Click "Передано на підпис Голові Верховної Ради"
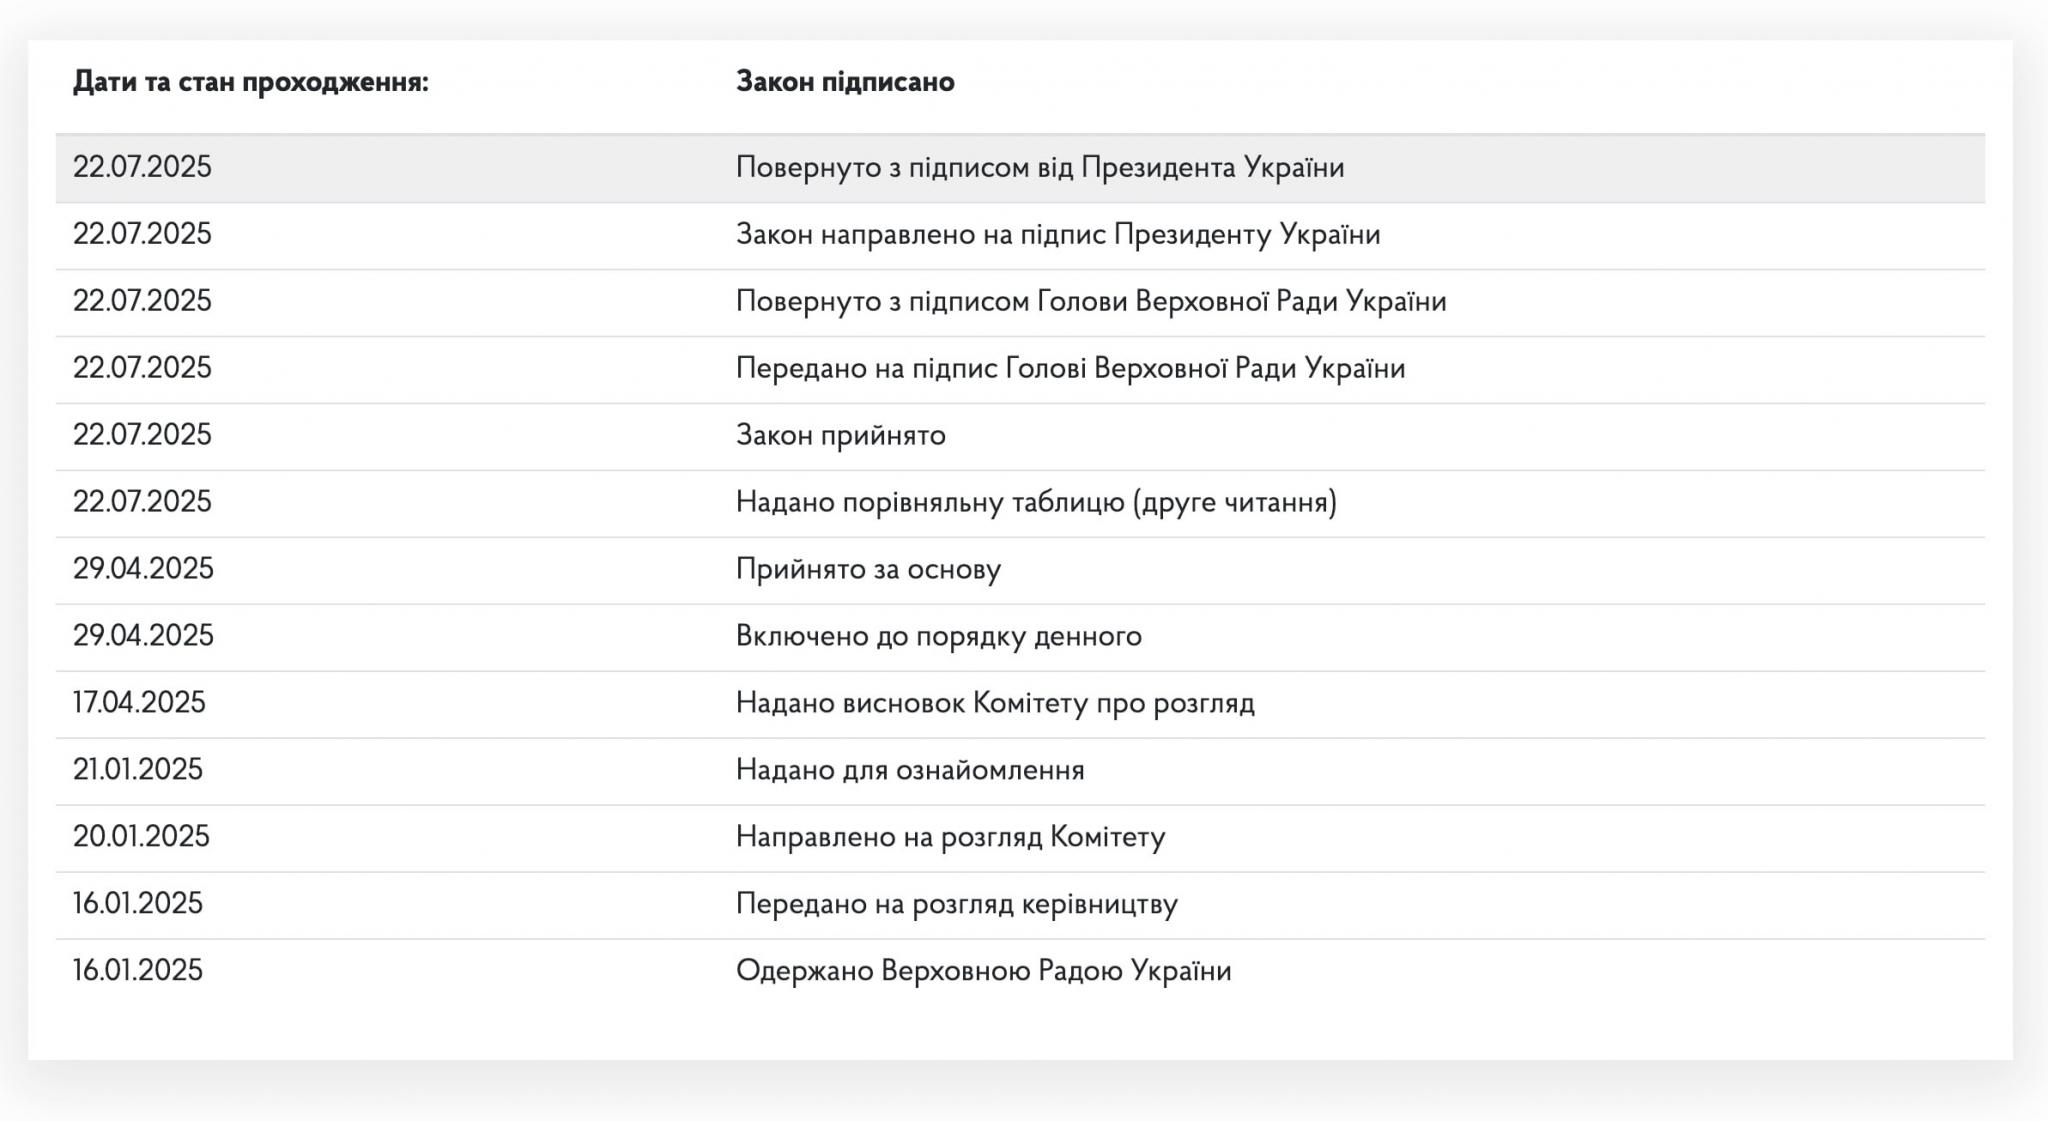 pos(1070,368)
